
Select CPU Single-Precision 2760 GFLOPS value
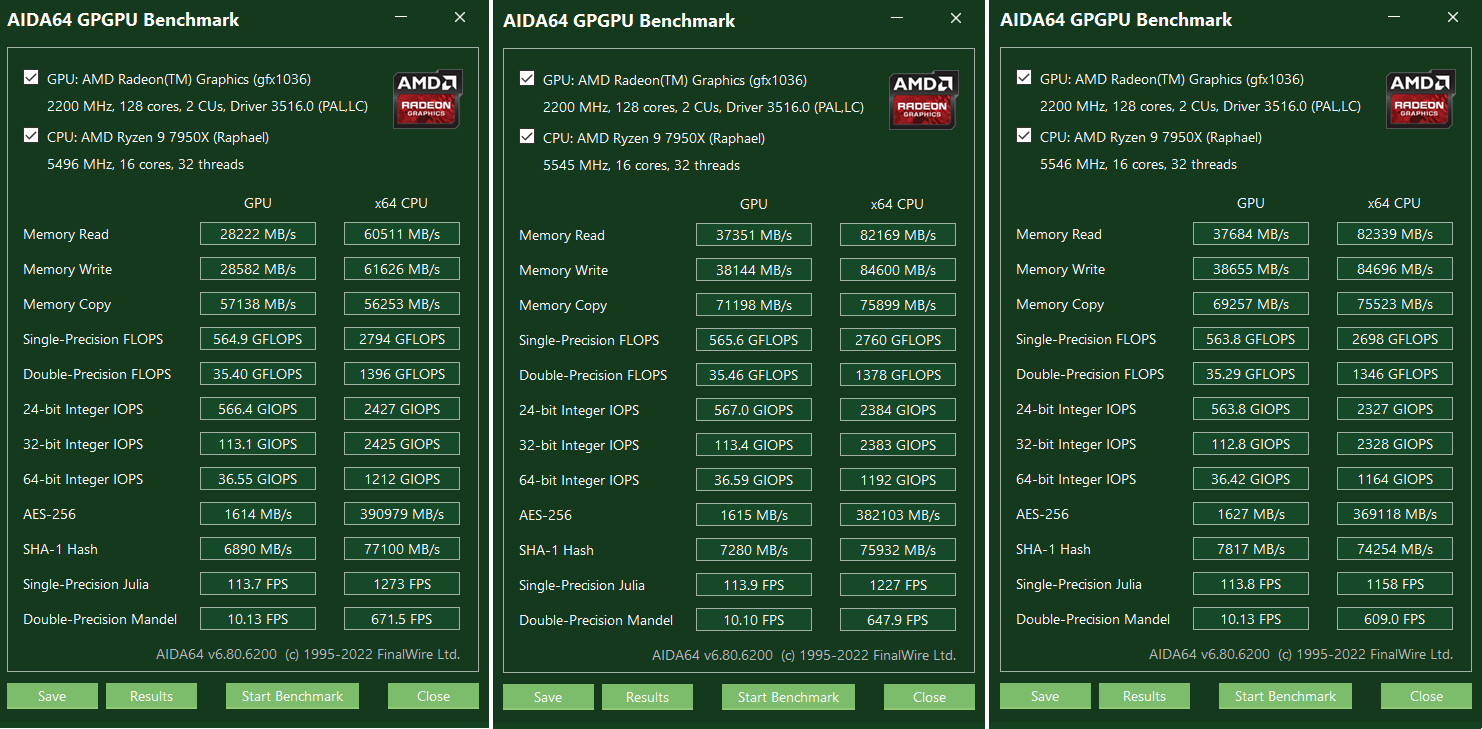tap(898, 340)
